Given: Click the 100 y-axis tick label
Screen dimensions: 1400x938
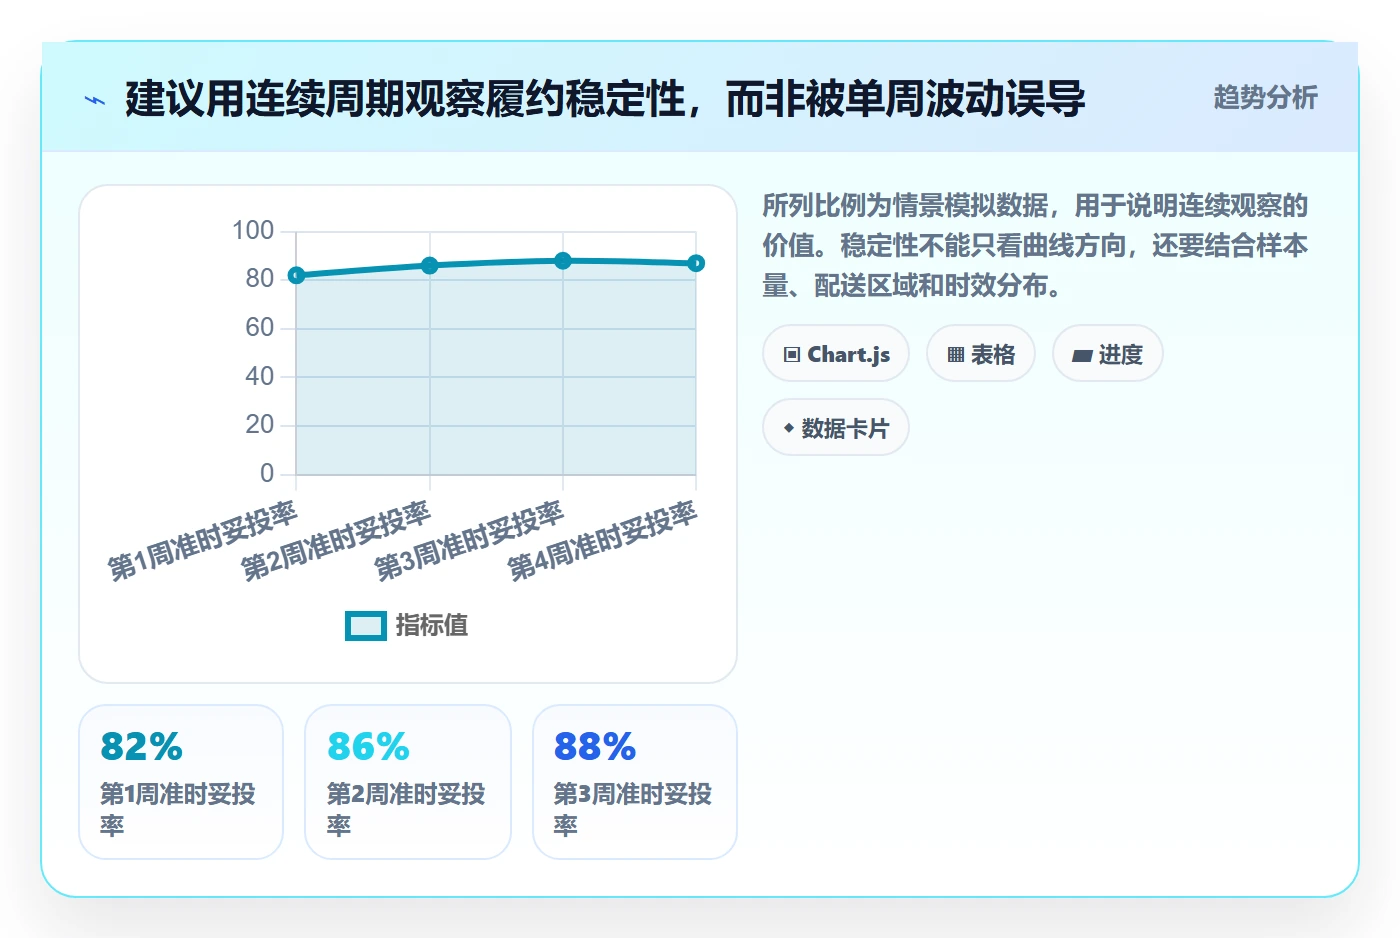Looking at the screenshot, I should pyautogui.click(x=253, y=231).
